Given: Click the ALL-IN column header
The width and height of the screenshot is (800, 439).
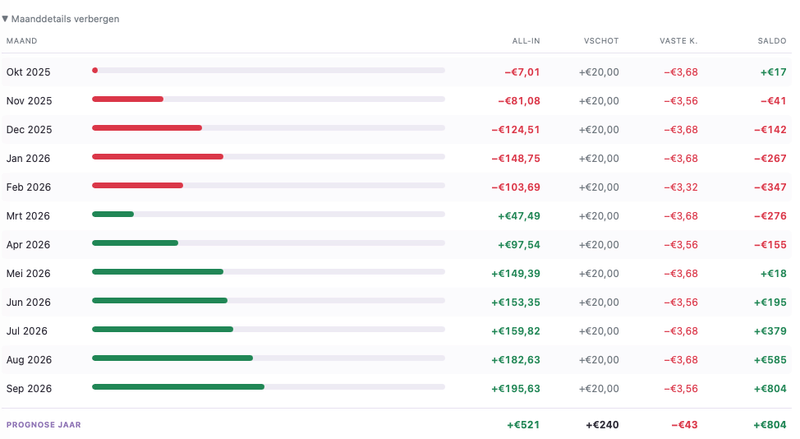Looking at the screenshot, I should pos(526,41).
